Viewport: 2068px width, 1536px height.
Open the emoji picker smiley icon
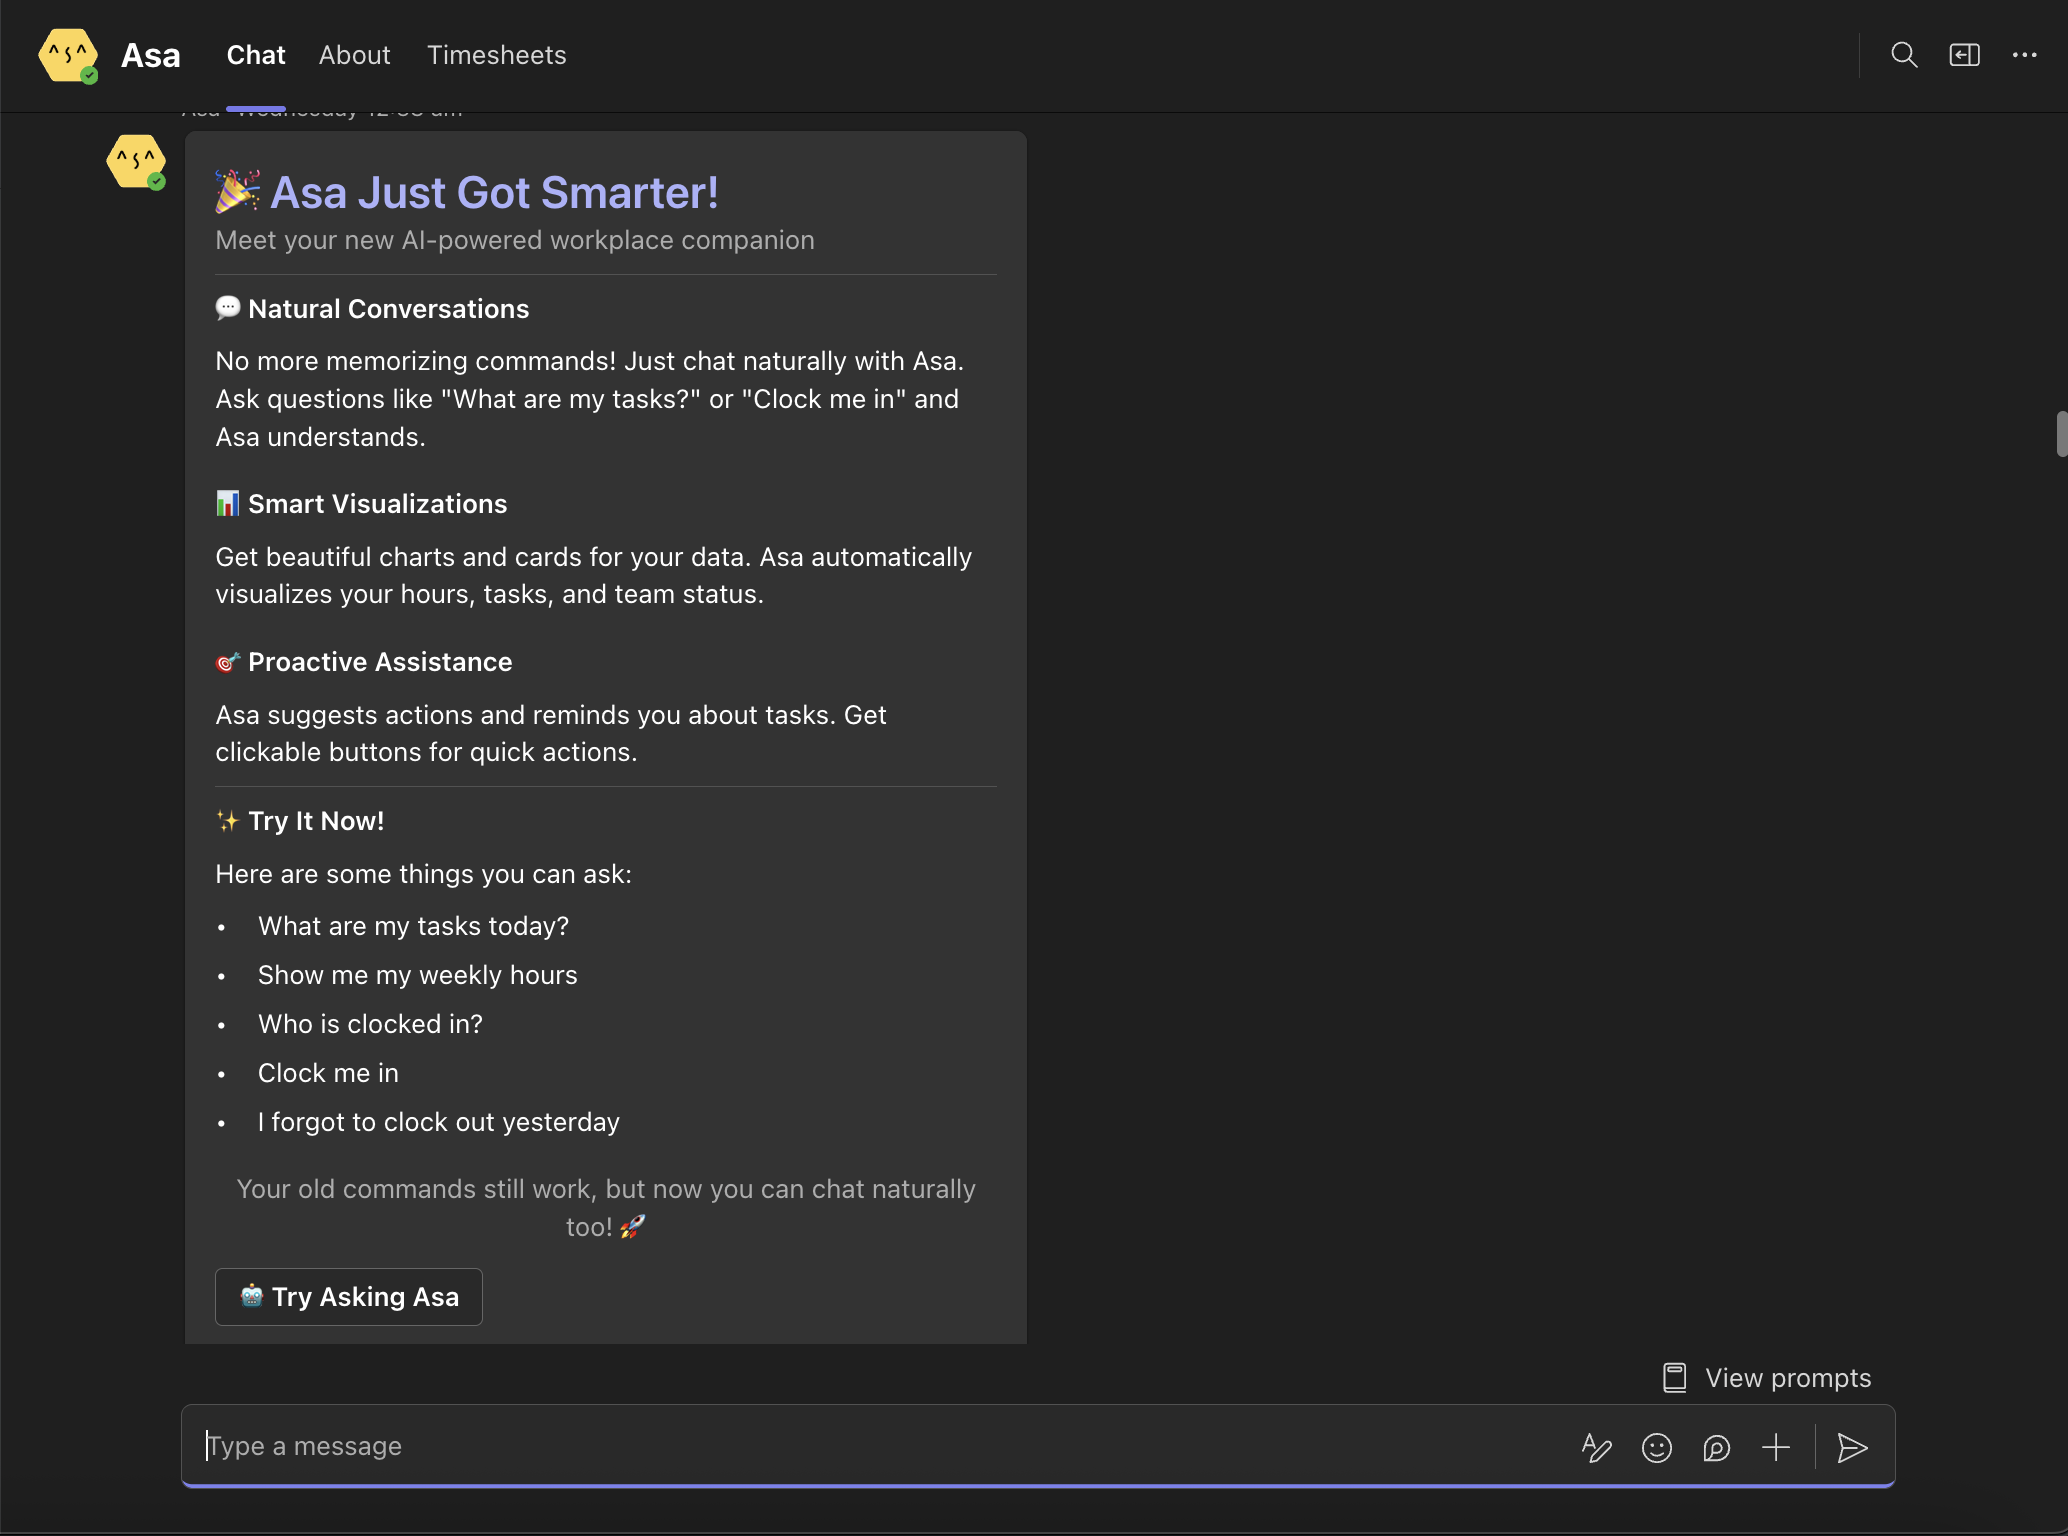pyautogui.click(x=1656, y=1447)
